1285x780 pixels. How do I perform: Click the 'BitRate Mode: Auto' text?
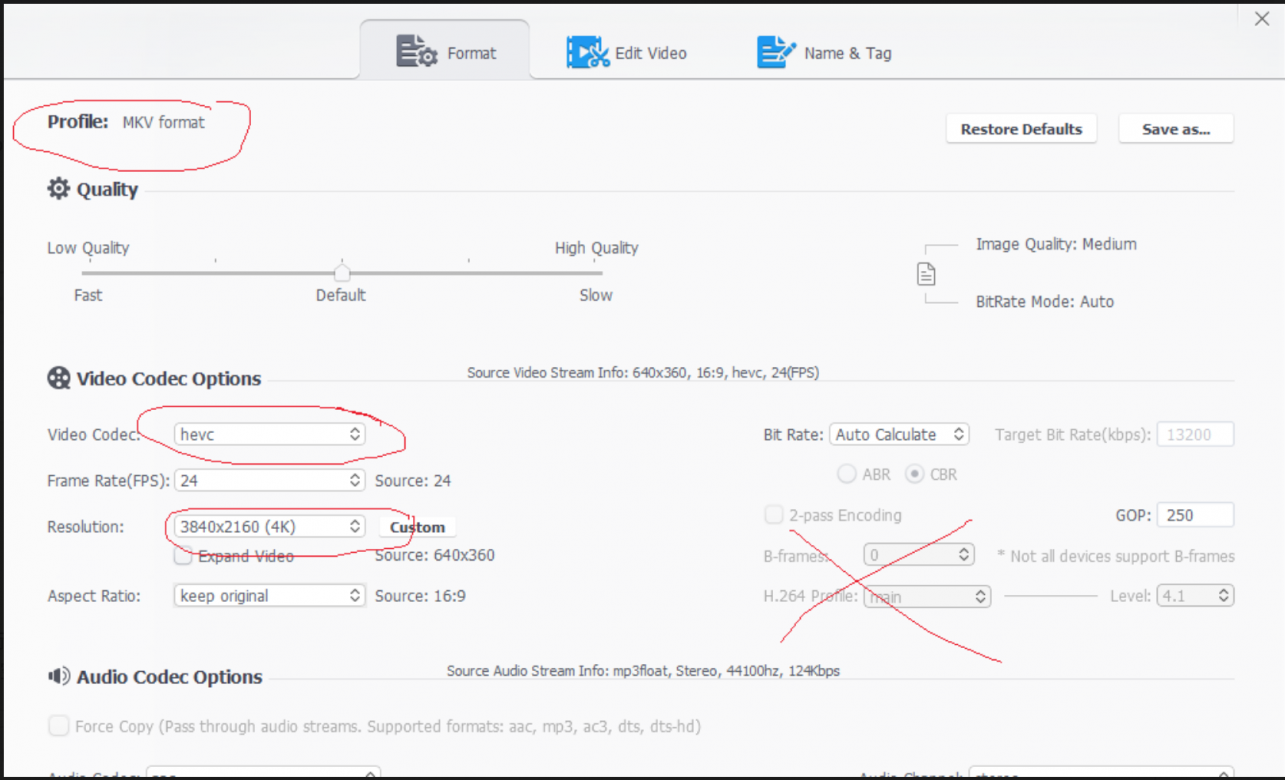(x=1045, y=301)
